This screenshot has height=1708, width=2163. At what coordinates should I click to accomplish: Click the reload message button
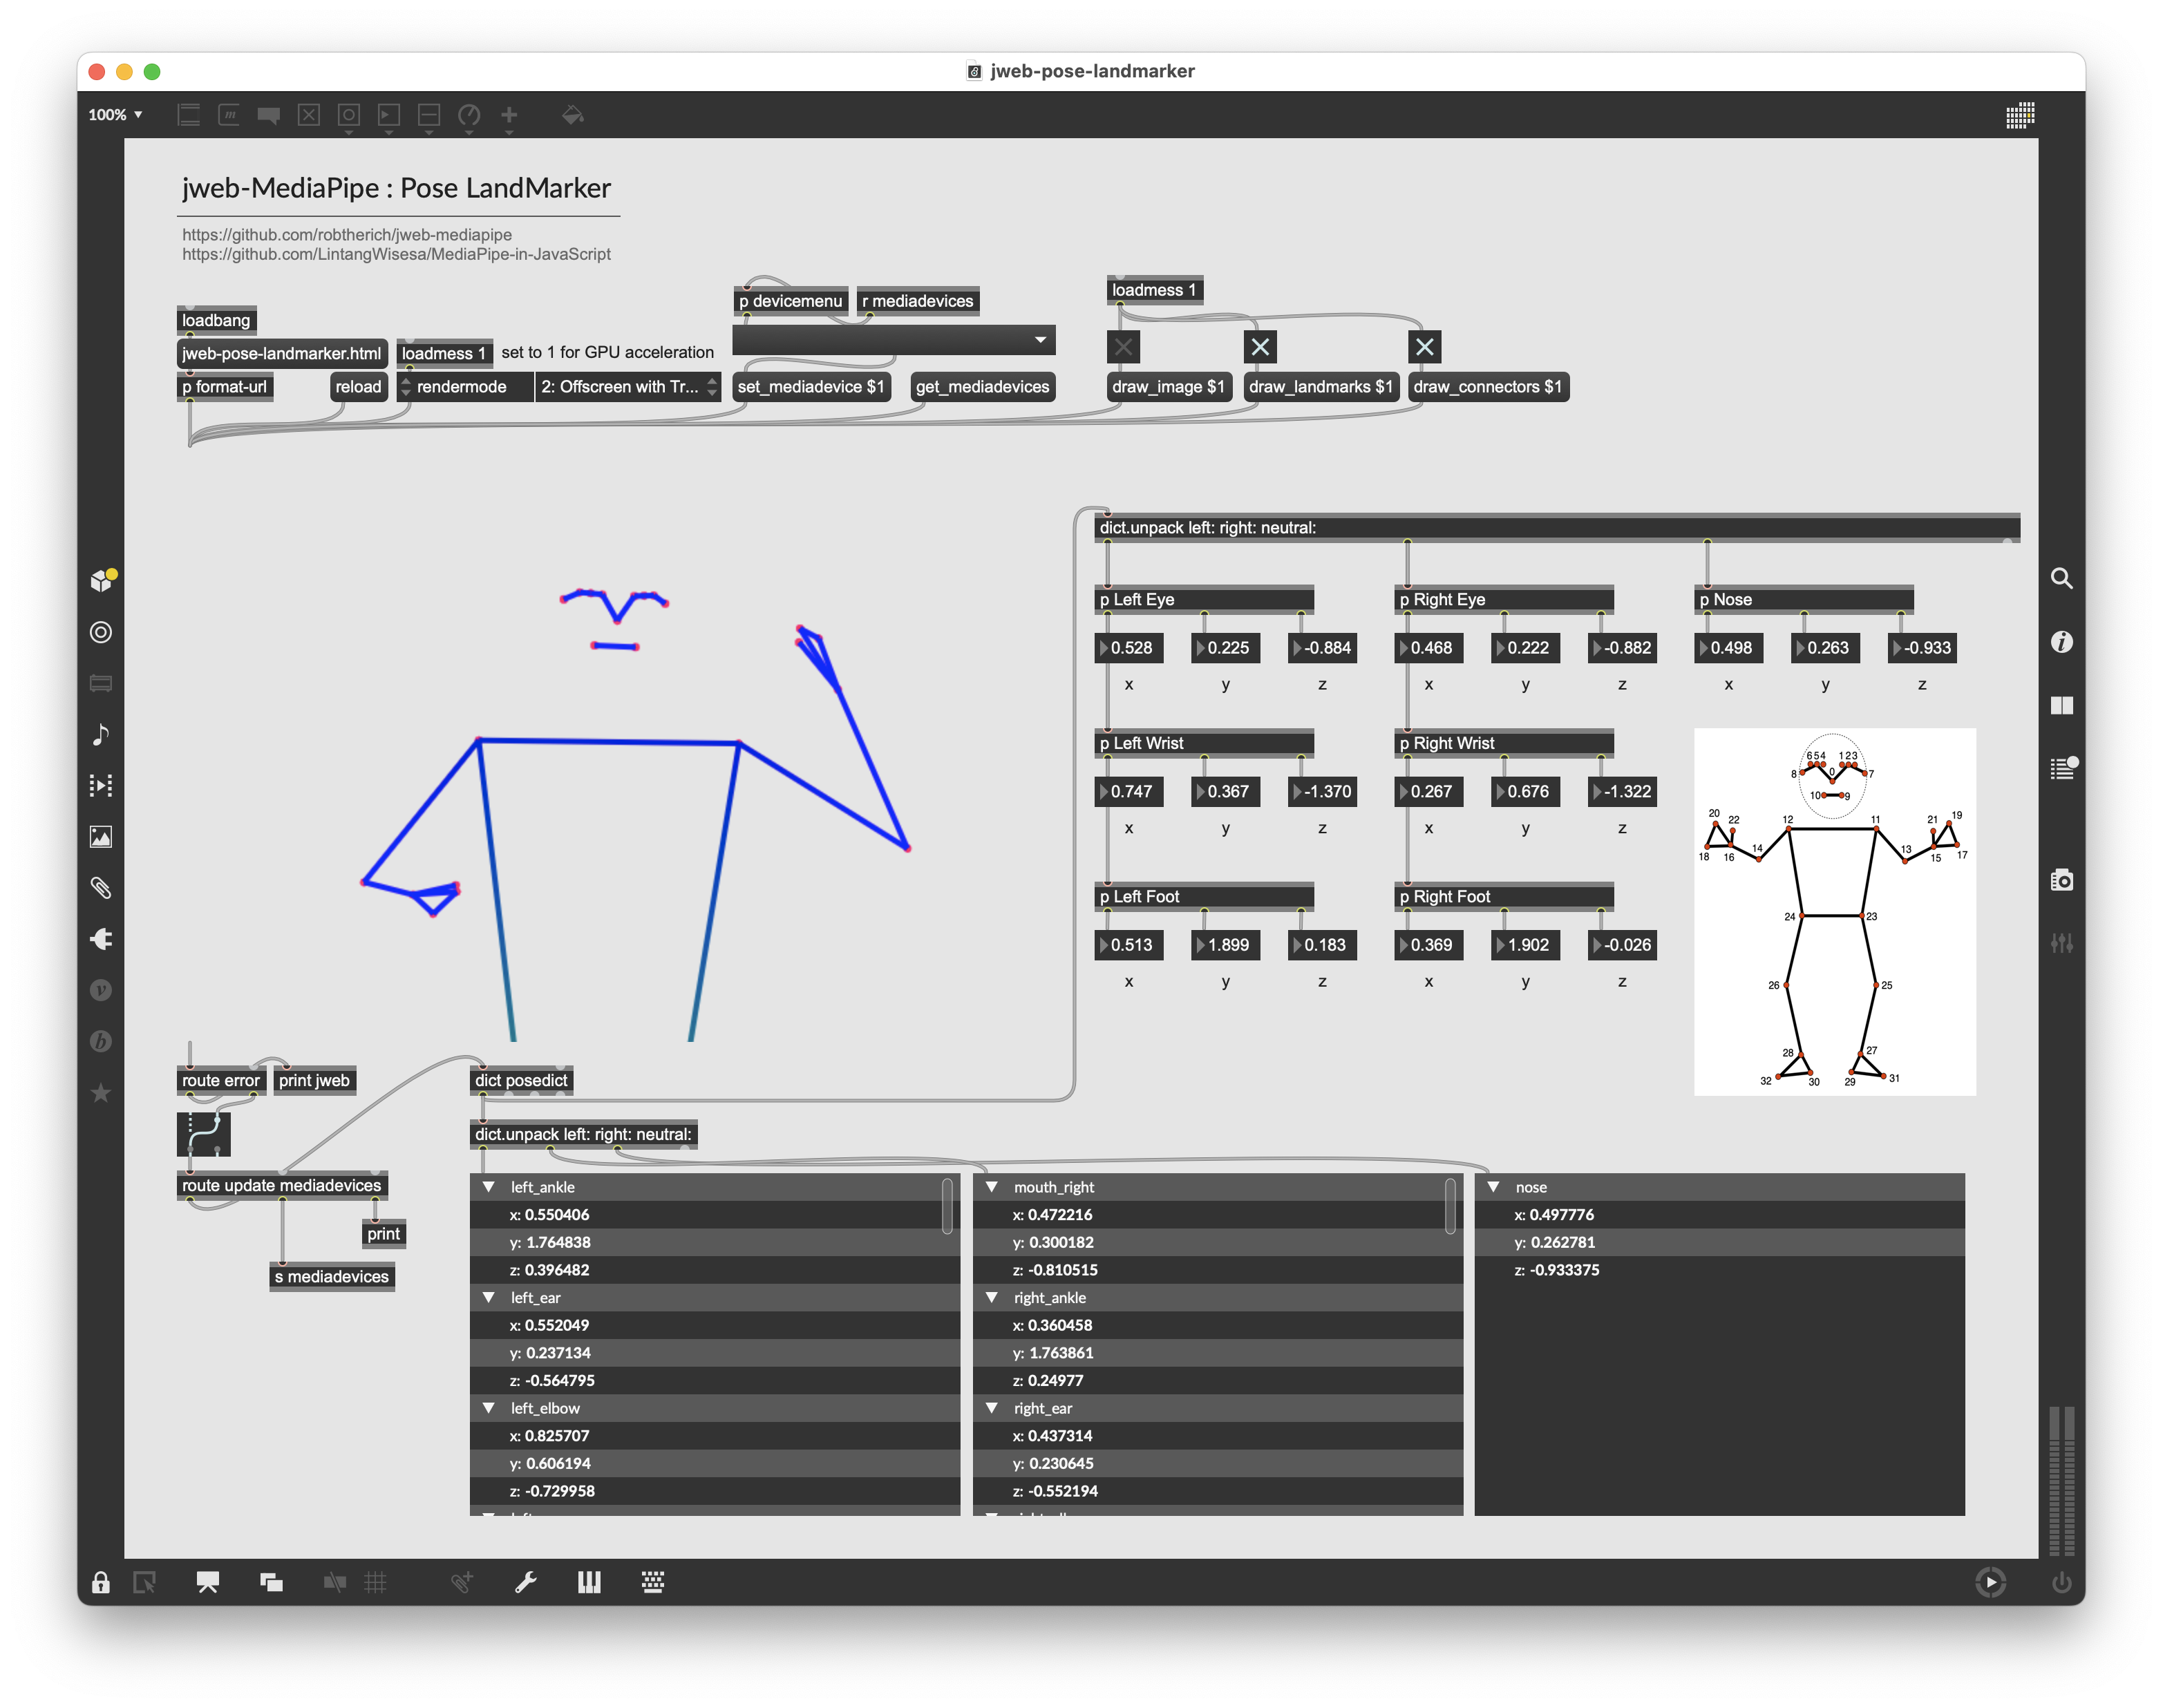click(358, 387)
